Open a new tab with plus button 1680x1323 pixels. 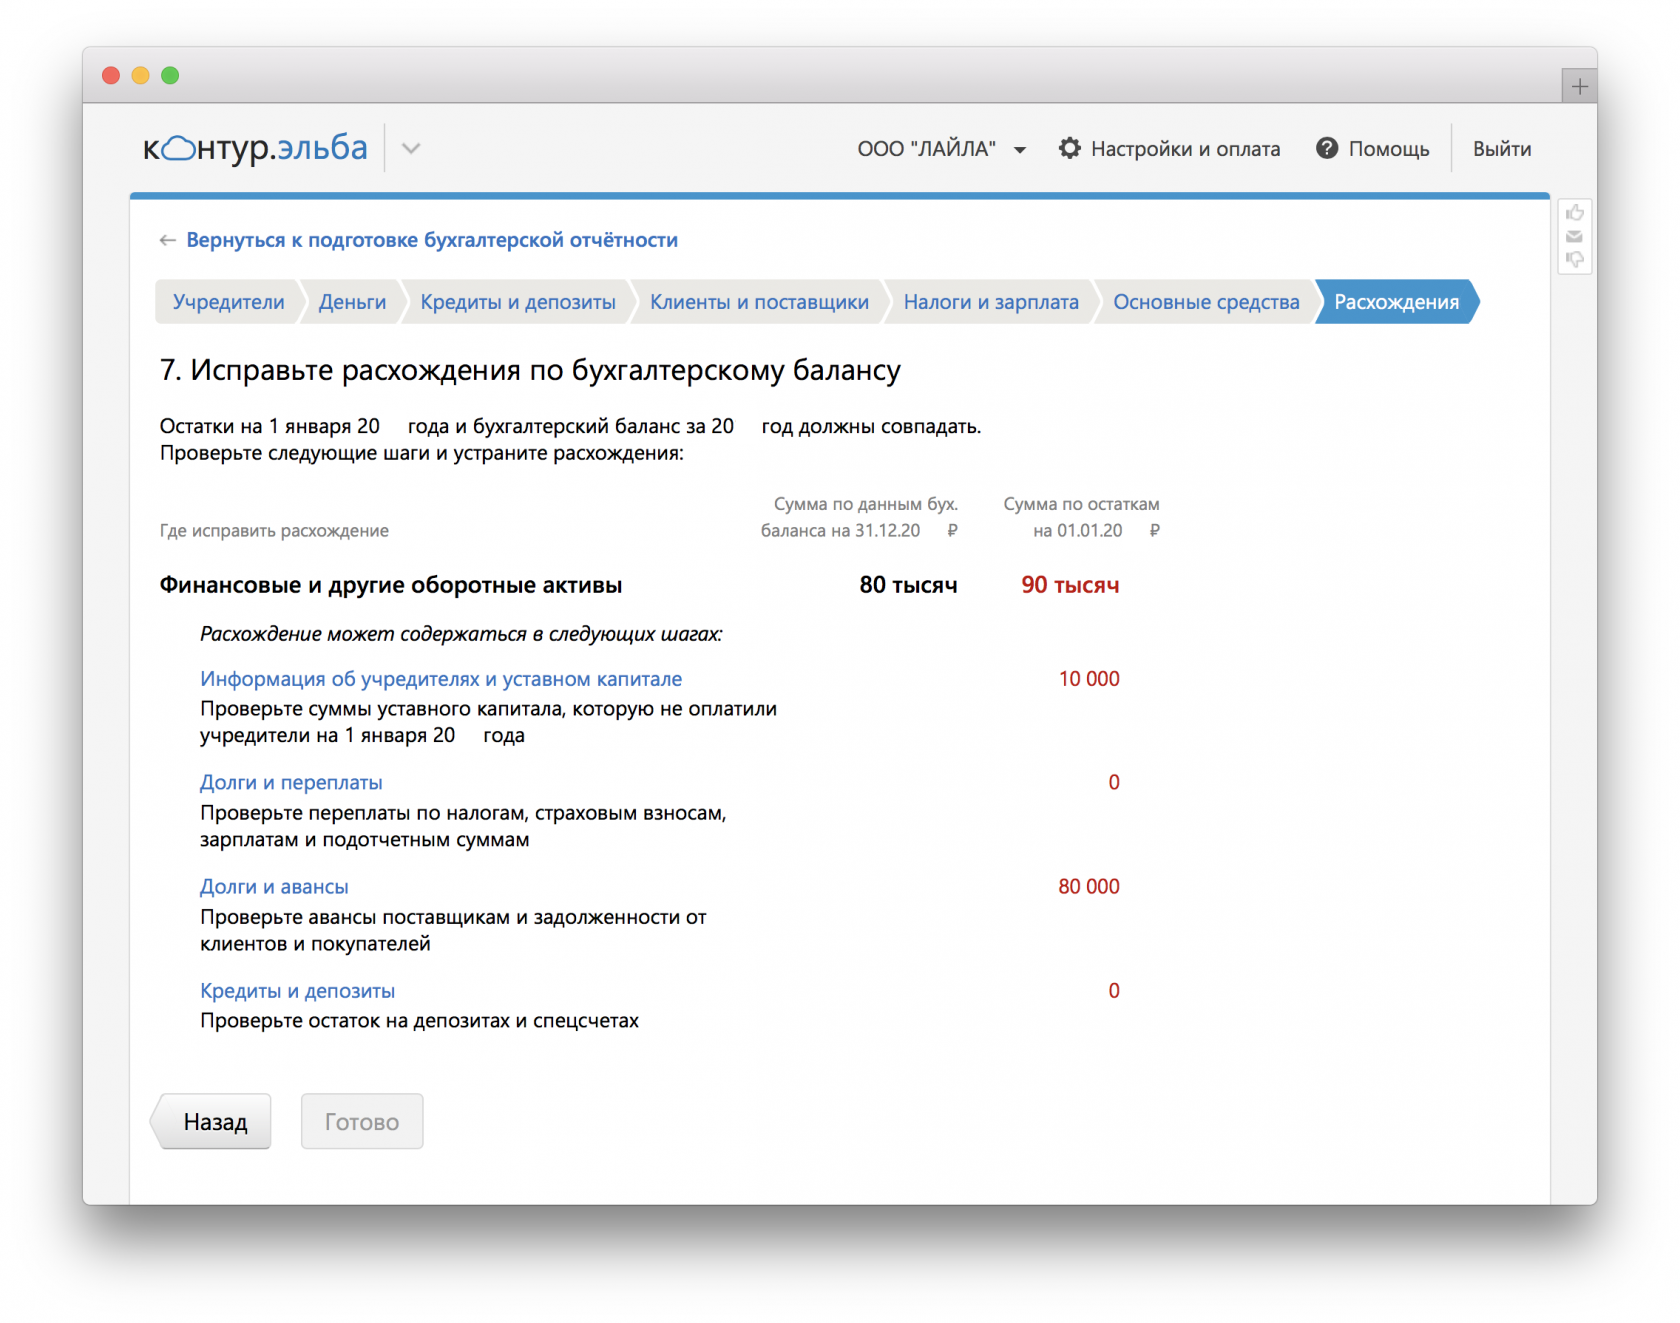1579,86
